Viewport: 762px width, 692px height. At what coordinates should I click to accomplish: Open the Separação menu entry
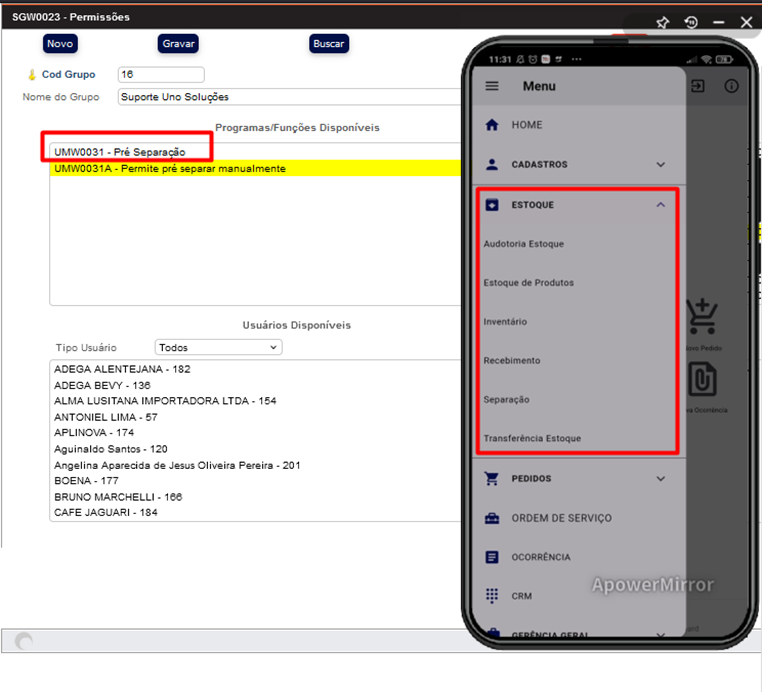[x=507, y=399]
